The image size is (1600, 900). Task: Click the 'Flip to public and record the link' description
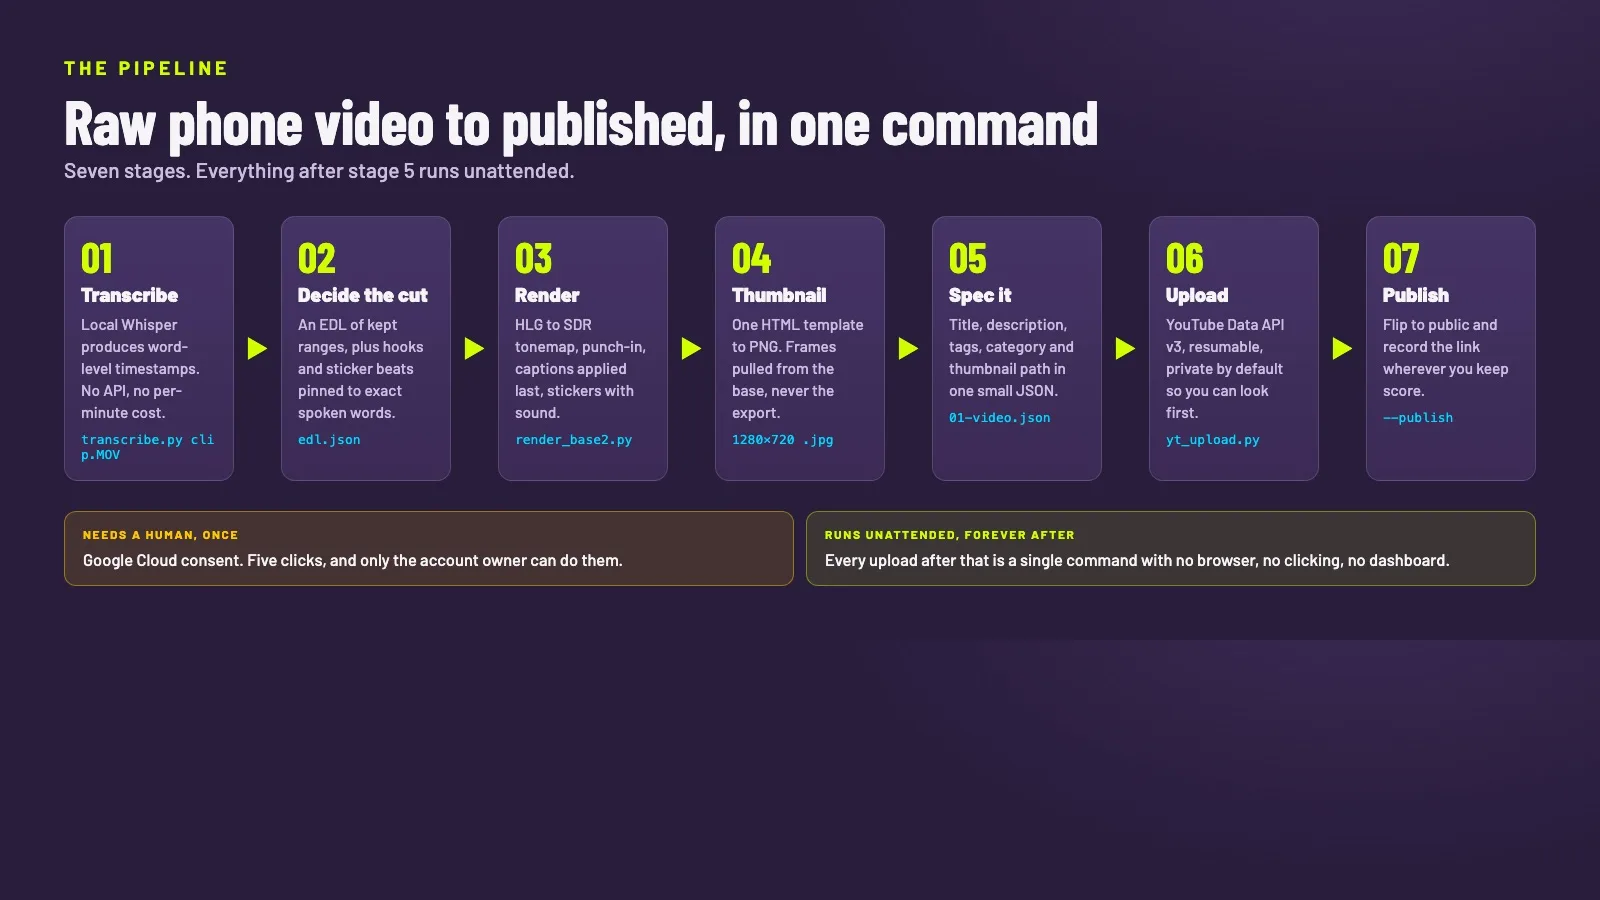pos(1446,358)
